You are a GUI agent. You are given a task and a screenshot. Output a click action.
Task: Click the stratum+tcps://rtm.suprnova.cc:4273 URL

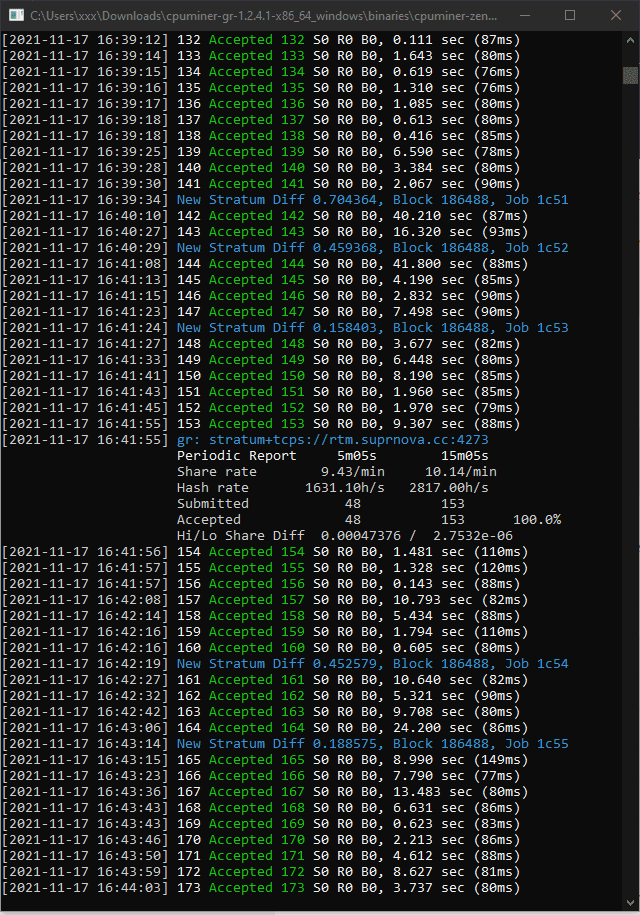[x=349, y=439]
